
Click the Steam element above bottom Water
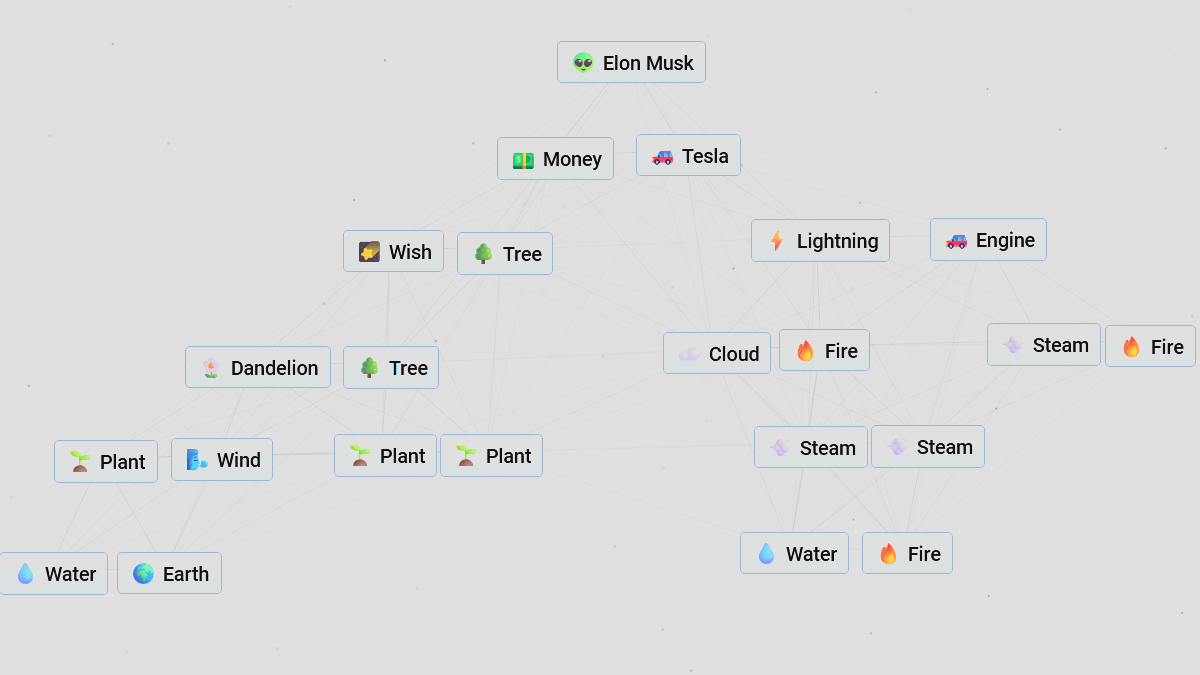coord(811,447)
